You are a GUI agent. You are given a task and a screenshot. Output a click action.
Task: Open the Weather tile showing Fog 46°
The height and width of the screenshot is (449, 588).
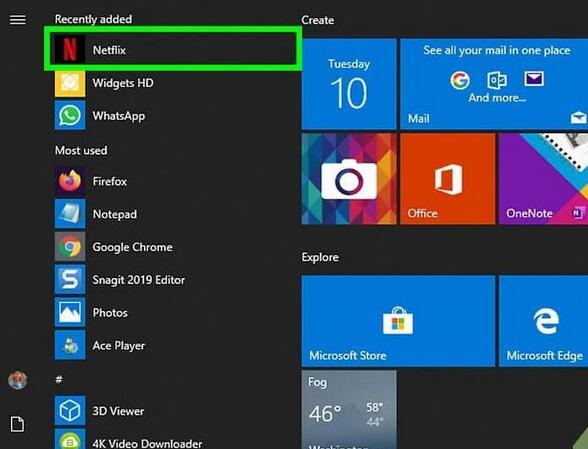tap(349, 410)
